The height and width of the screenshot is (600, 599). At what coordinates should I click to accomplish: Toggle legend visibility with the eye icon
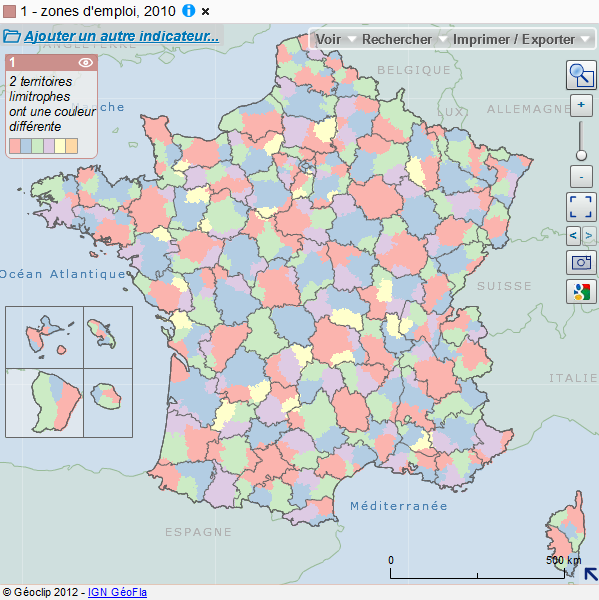[85, 62]
